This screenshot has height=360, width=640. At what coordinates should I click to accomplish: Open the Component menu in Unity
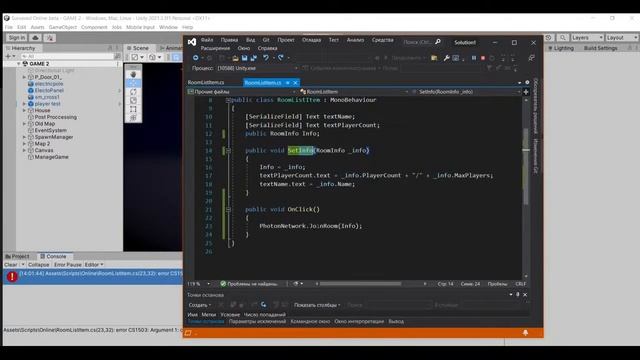click(x=94, y=27)
